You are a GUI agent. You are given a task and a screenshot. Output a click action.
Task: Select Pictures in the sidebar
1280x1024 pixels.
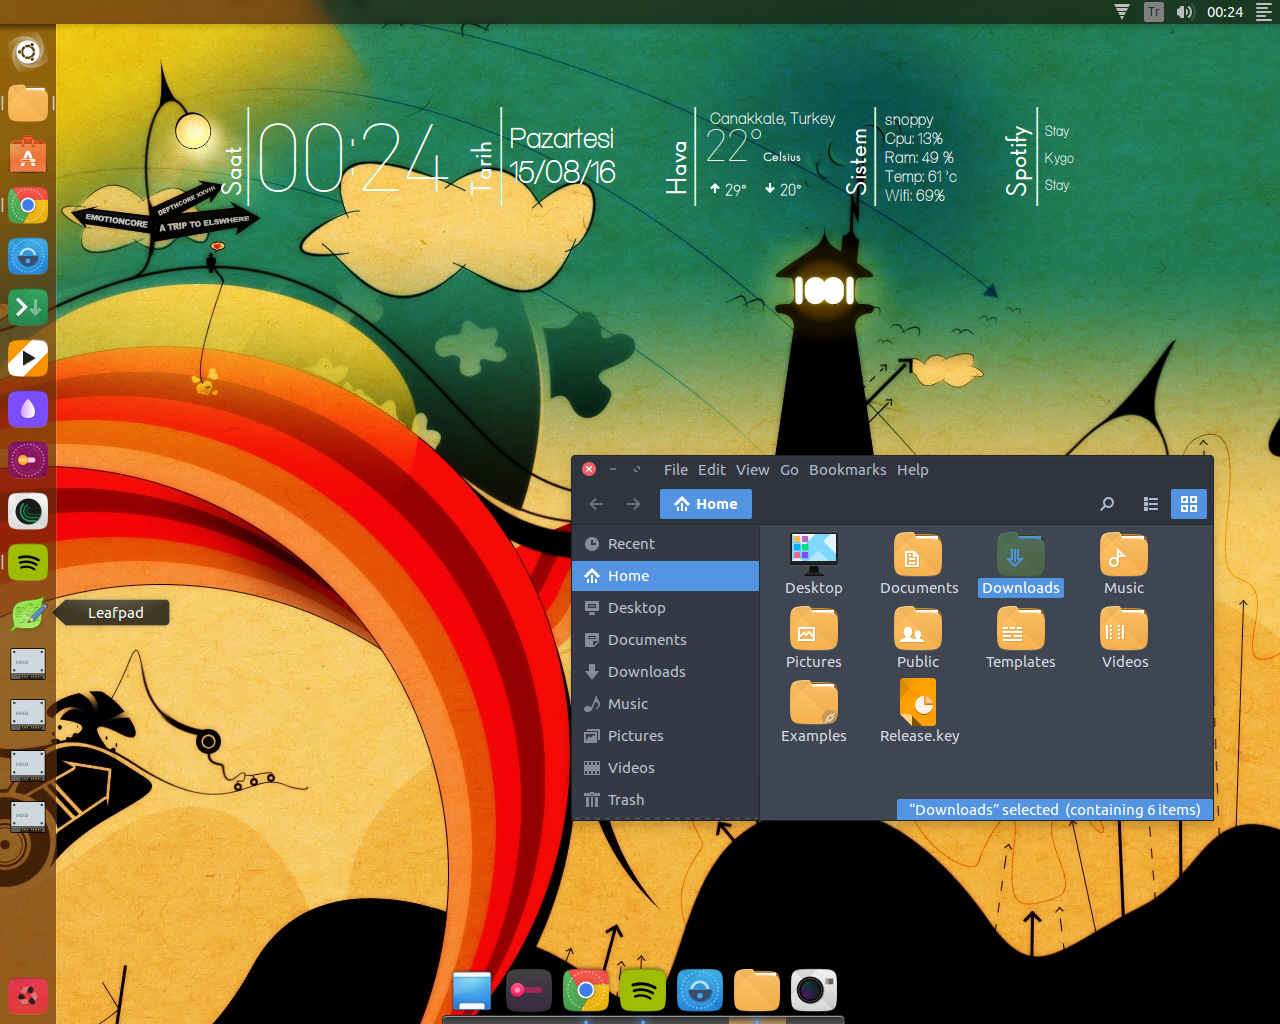(666, 736)
